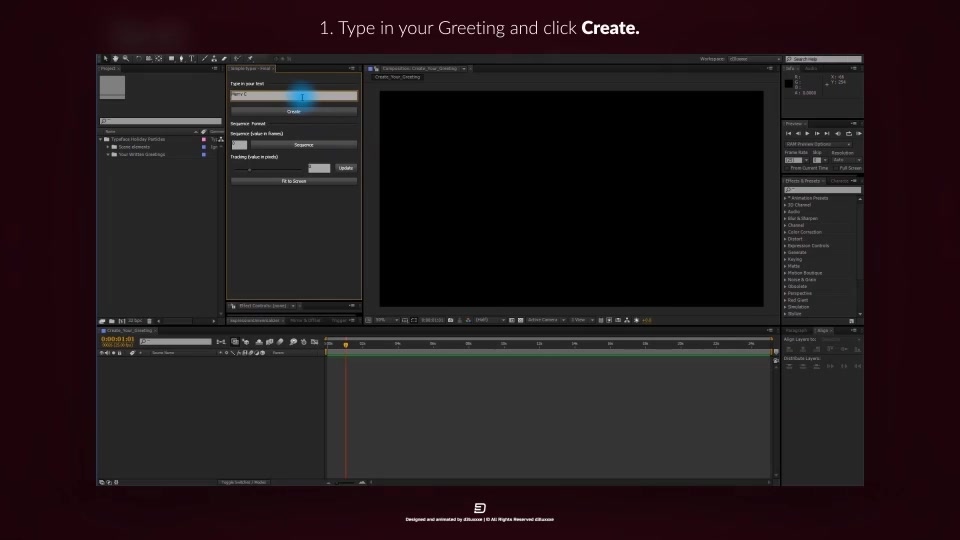
Task: Select the Rectangle shape tool
Action: pyautogui.click(x=171, y=59)
